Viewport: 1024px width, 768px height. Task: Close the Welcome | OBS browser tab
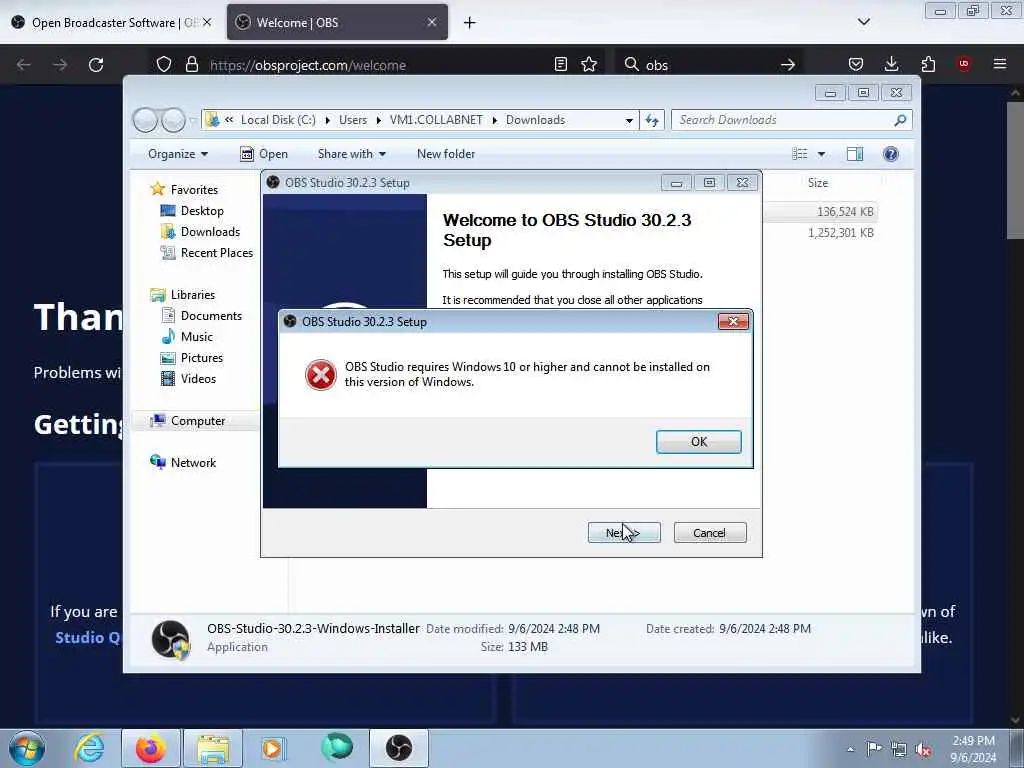(x=432, y=22)
